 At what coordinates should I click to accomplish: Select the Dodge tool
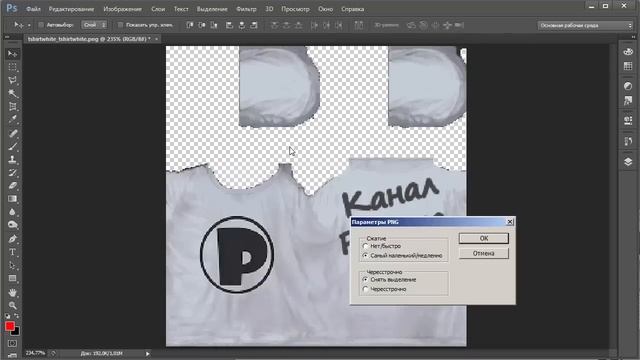point(12,225)
